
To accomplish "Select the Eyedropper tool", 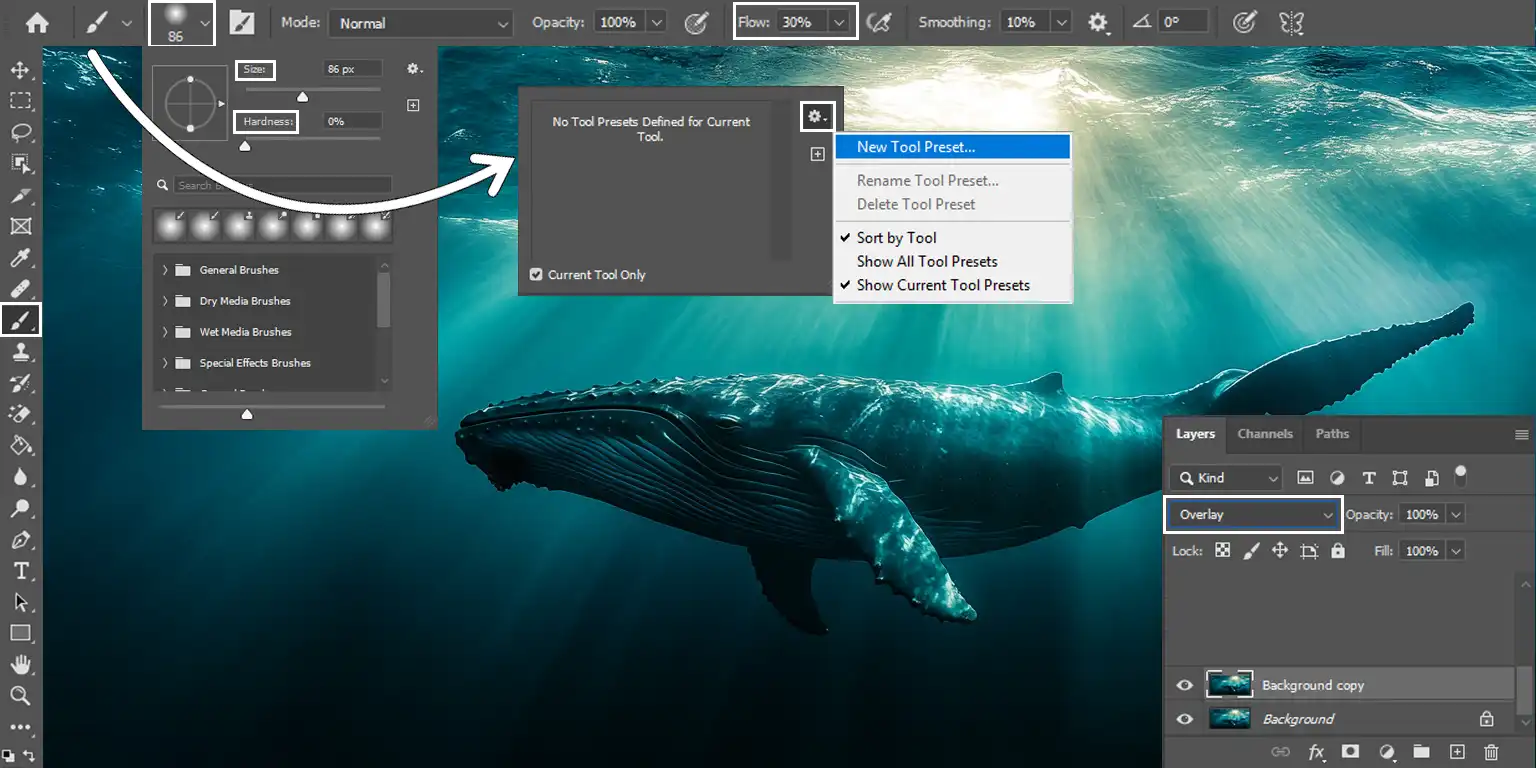I will [20, 259].
